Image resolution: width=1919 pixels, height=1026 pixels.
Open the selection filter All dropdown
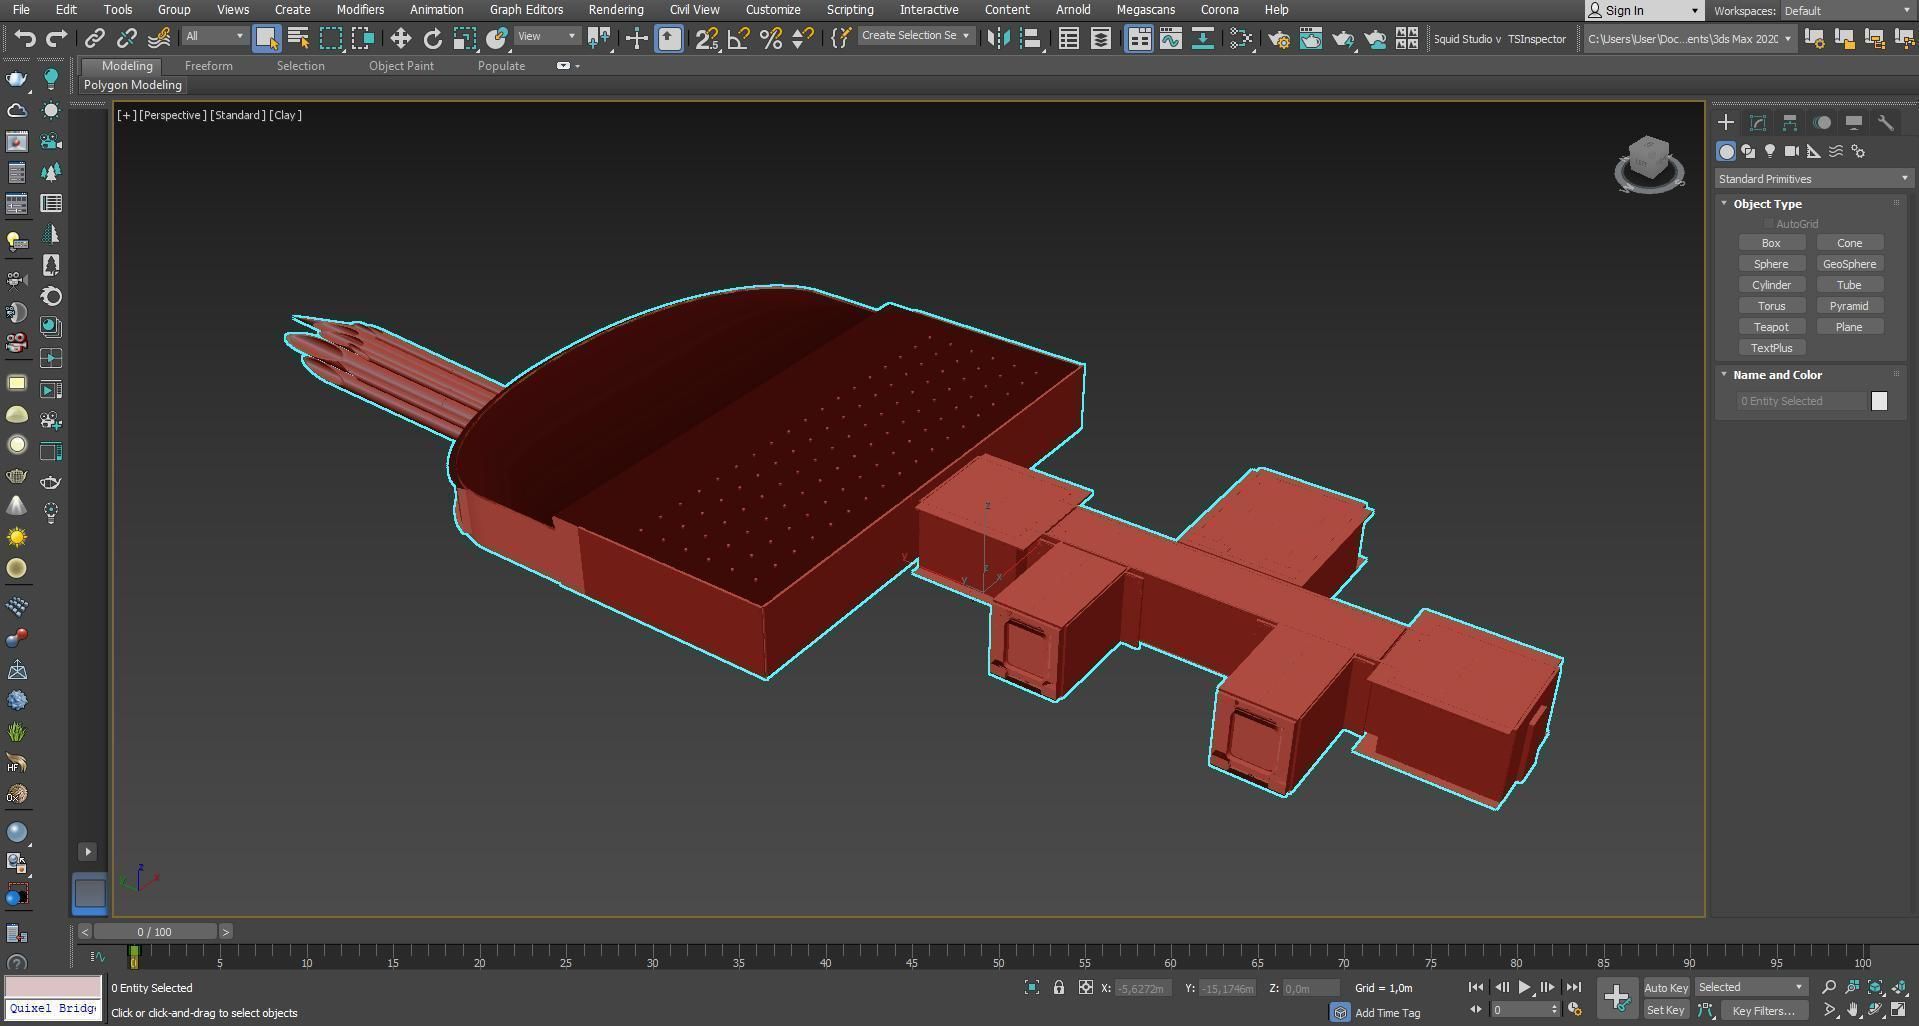[214, 37]
